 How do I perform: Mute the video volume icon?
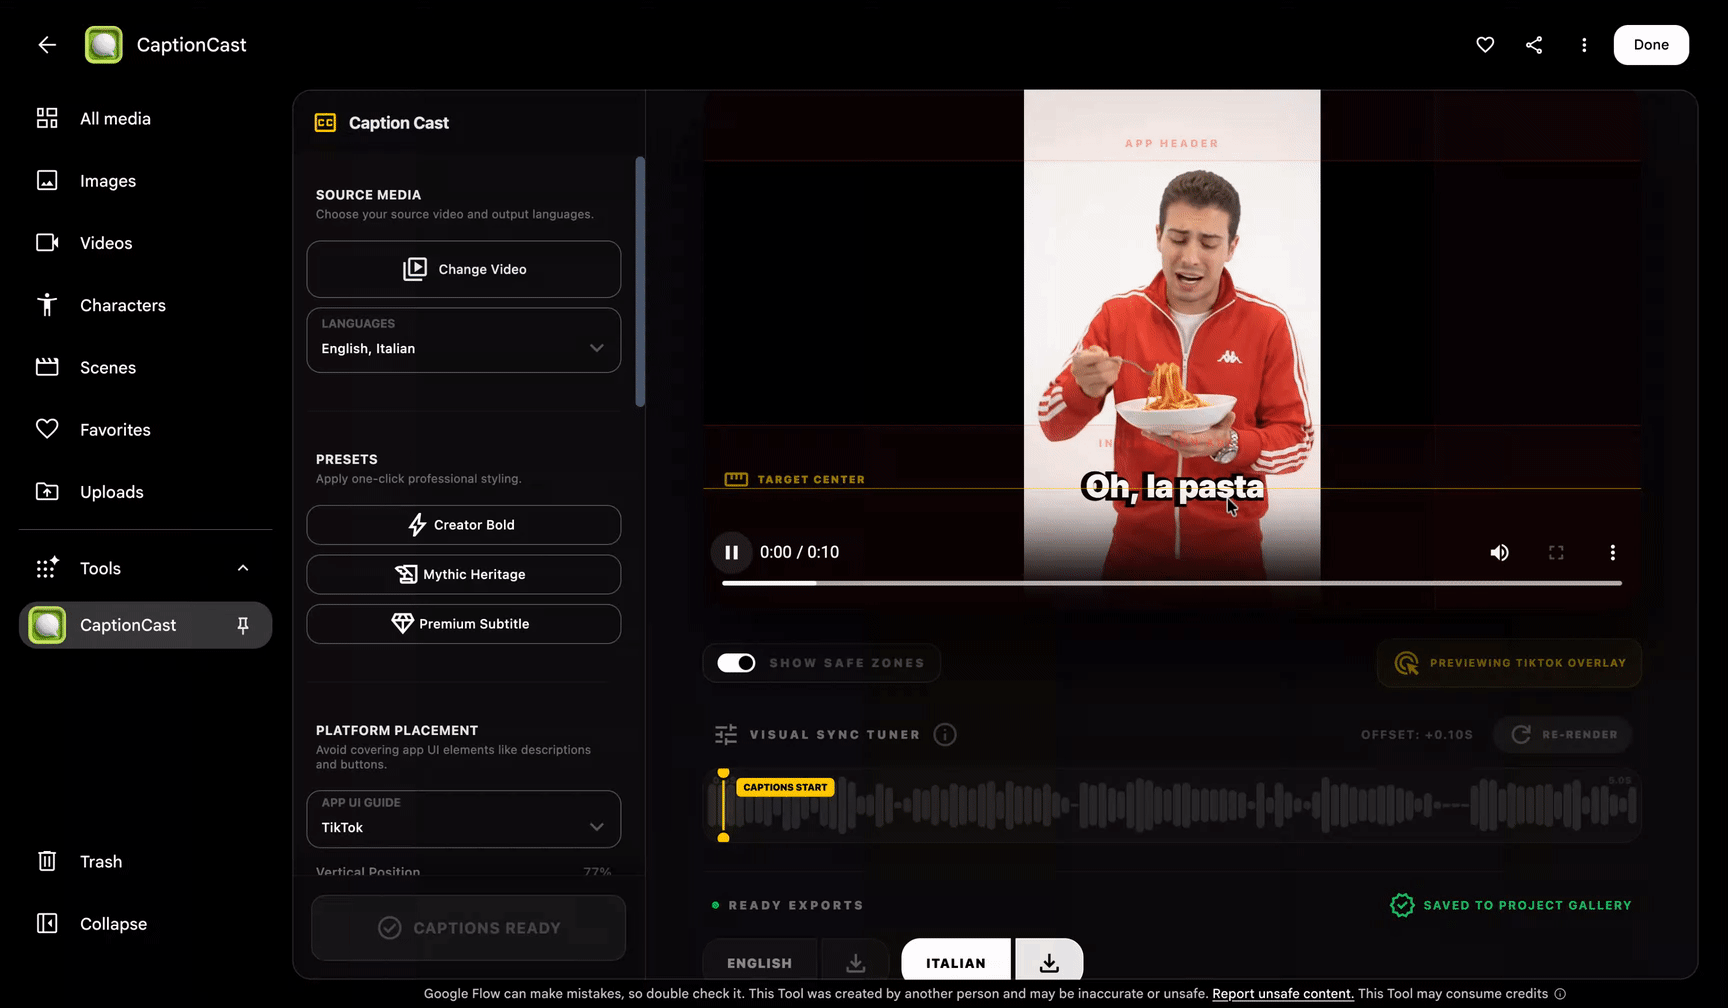1499,552
